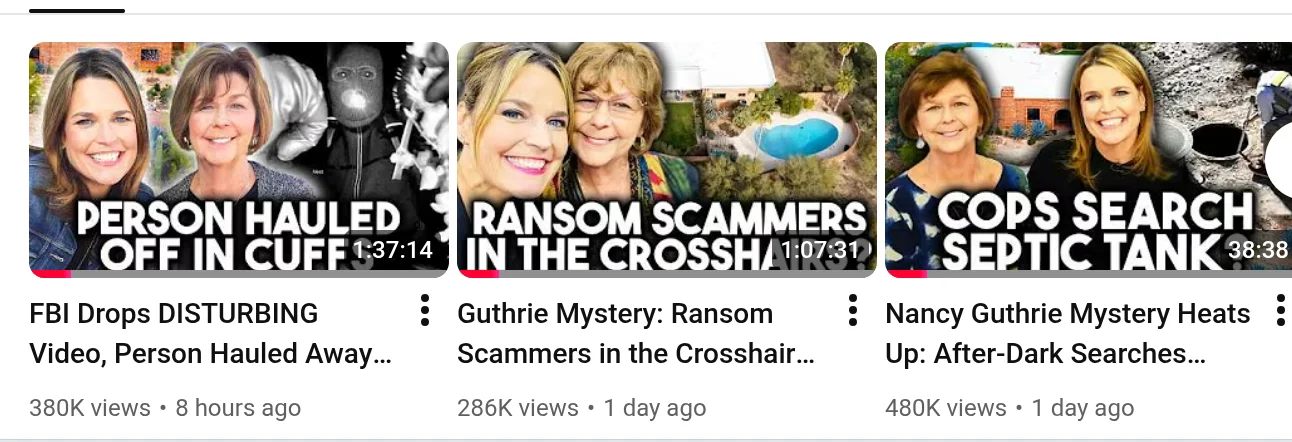Open three-dot menu for Nancy Guthrie video
Image resolution: width=1292 pixels, height=442 pixels.
[x=1281, y=311]
